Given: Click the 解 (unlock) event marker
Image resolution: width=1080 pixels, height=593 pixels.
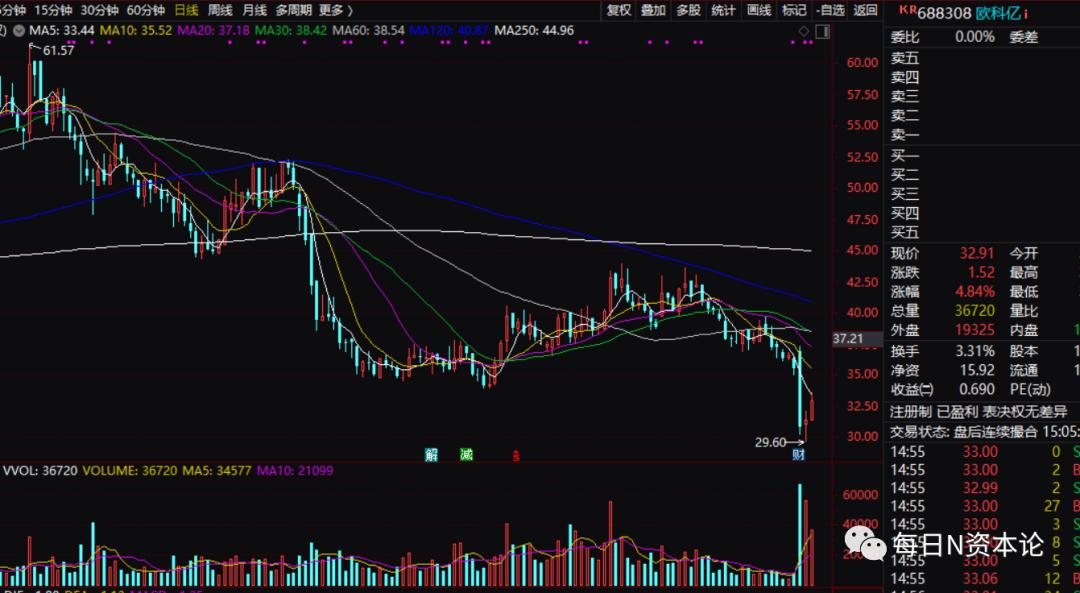Looking at the screenshot, I should (x=431, y=455).
